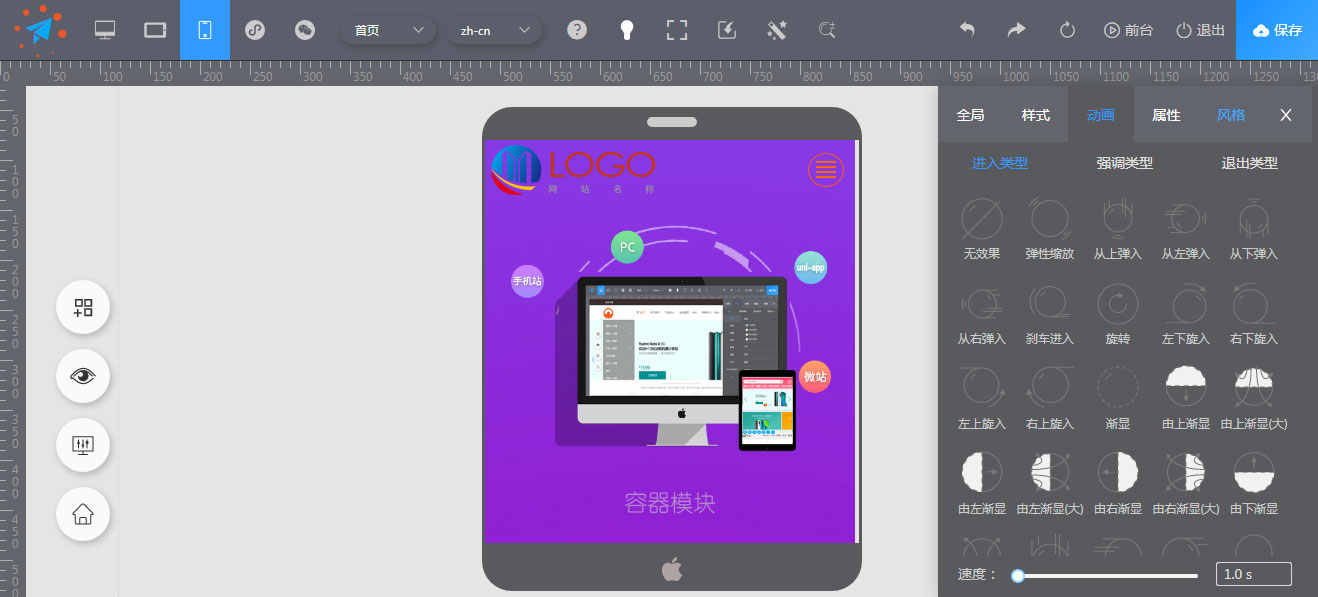1318x597 pixels.
Task: Open the 首页 page dropdown
Action: tap(388, 30)
